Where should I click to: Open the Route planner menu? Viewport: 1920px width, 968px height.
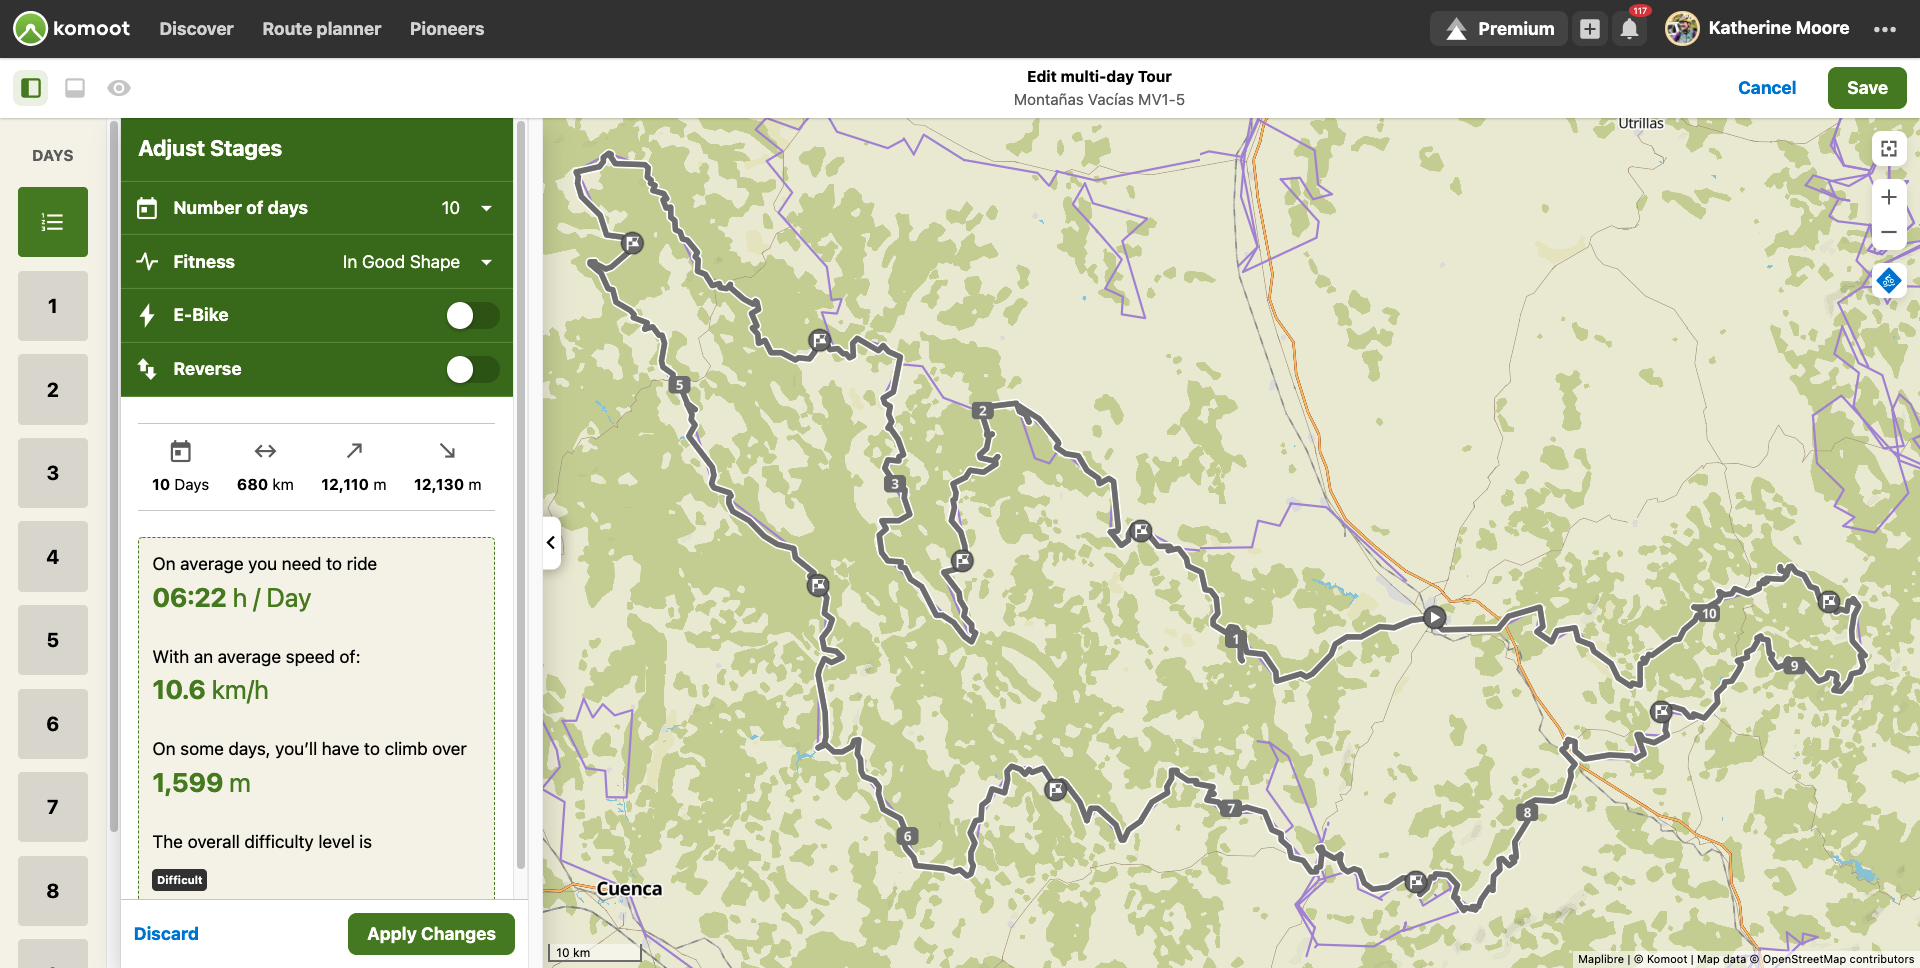click(321, 29)
